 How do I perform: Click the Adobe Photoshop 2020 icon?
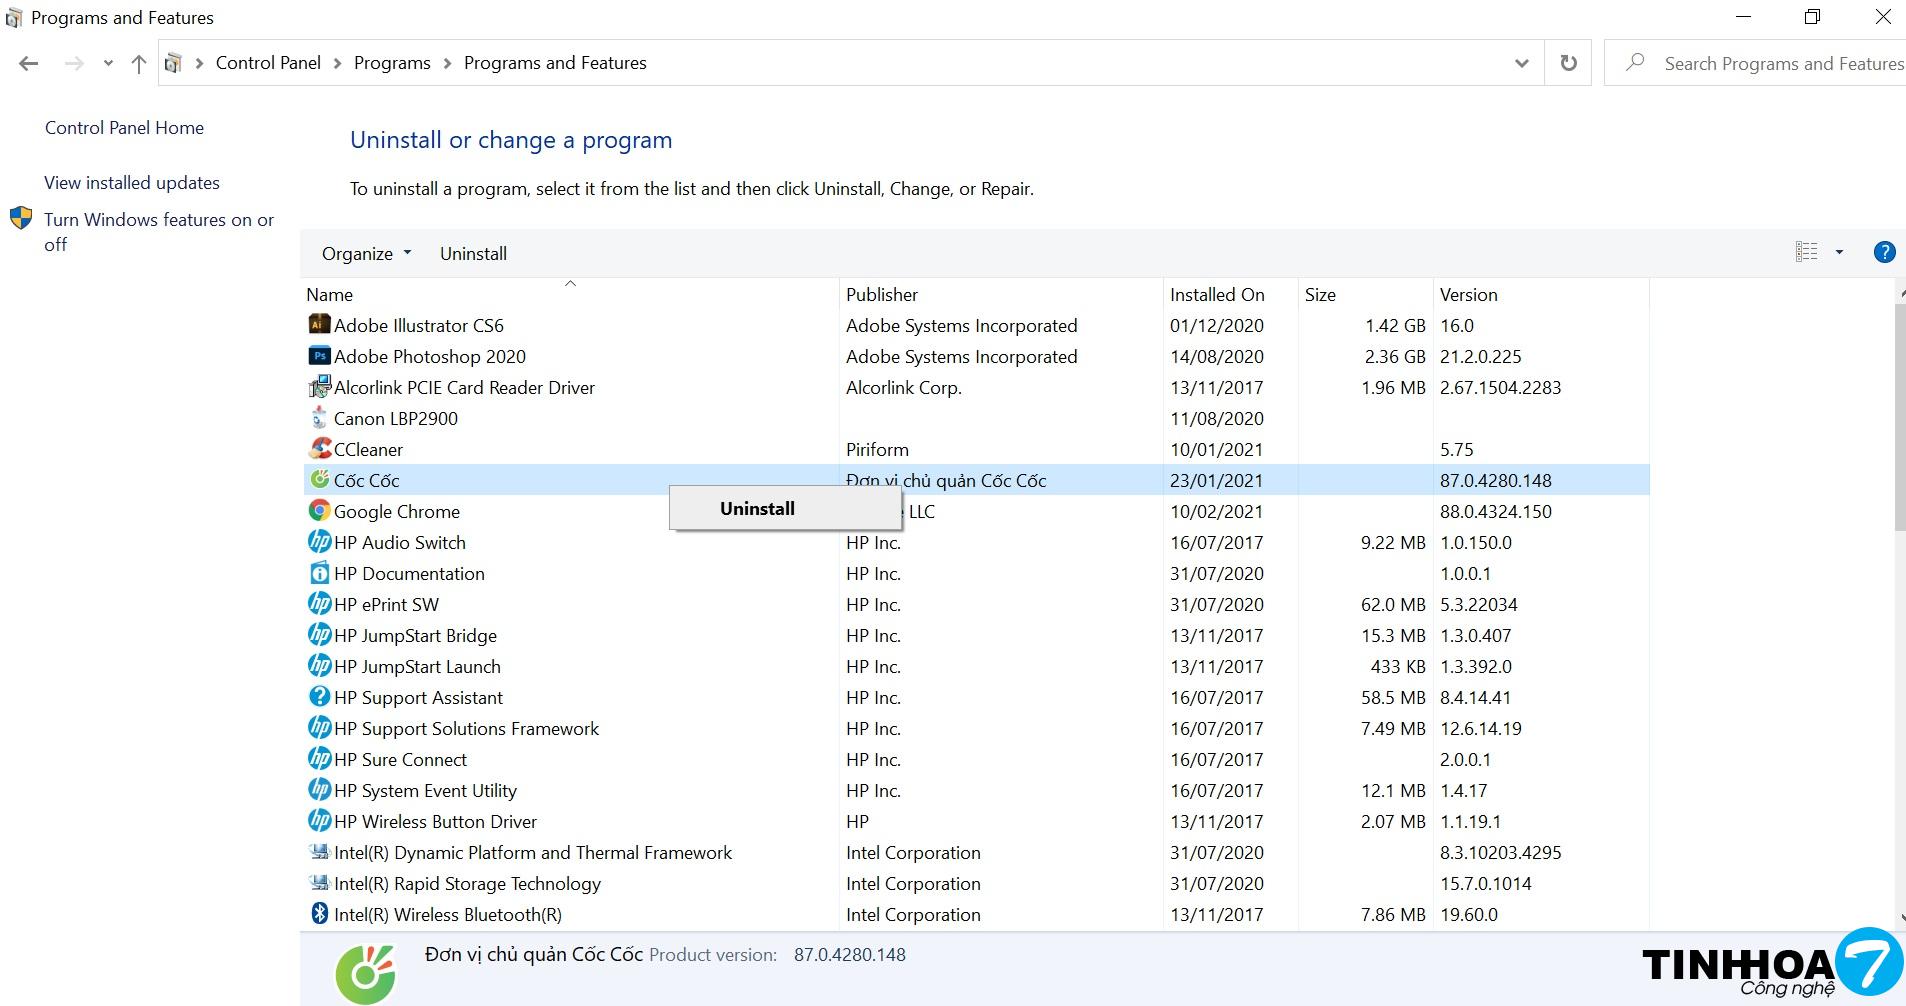[319, 356]
